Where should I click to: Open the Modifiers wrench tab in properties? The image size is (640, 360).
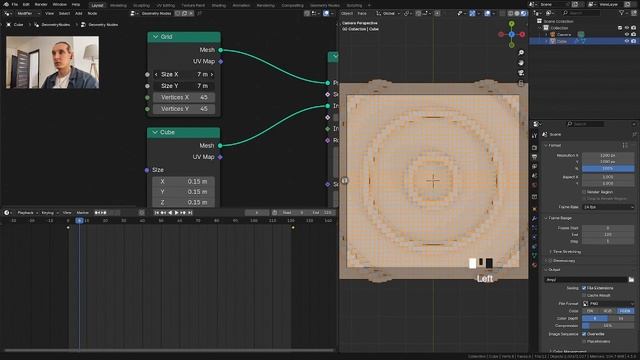534,218
